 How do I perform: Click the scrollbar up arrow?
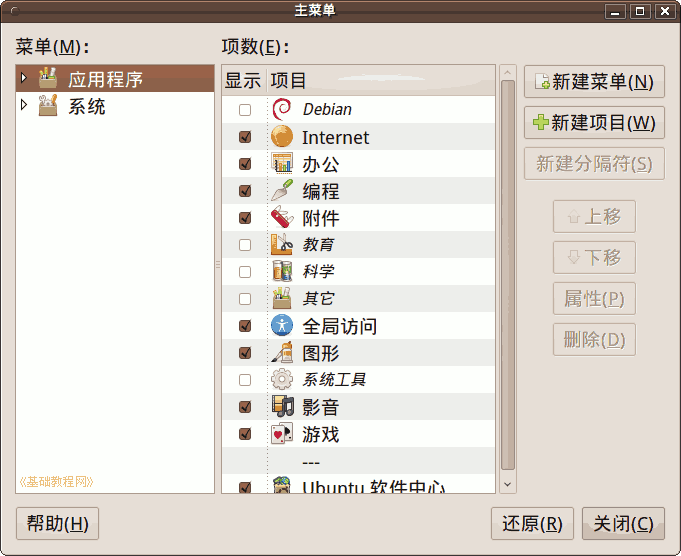pos(508,72)
